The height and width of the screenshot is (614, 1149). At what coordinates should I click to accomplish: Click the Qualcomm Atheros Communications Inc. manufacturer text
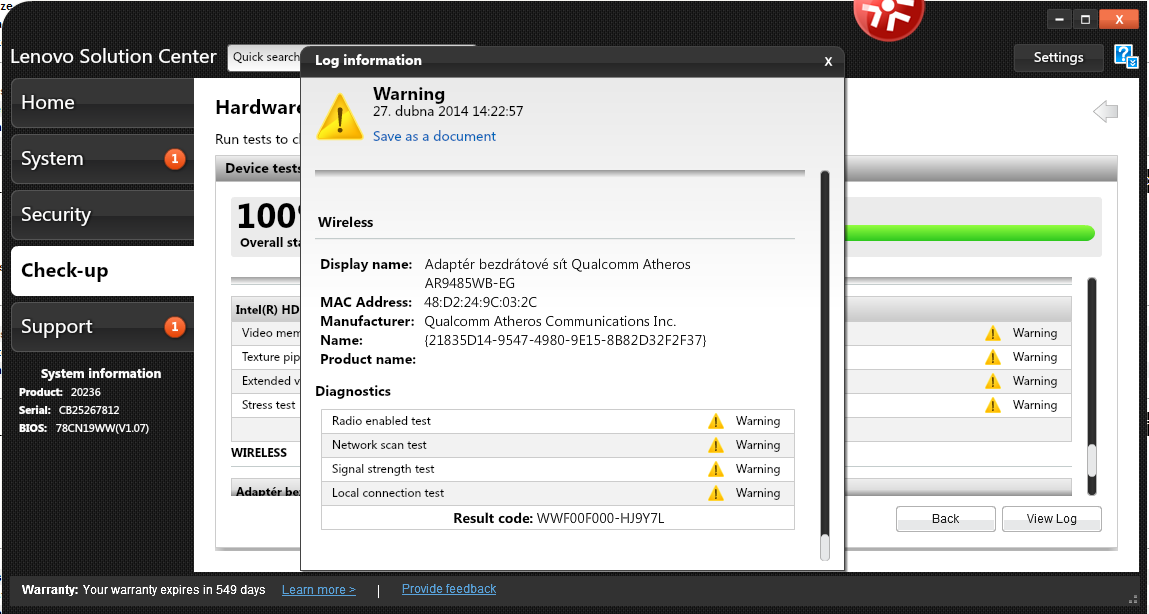(550, 321)
